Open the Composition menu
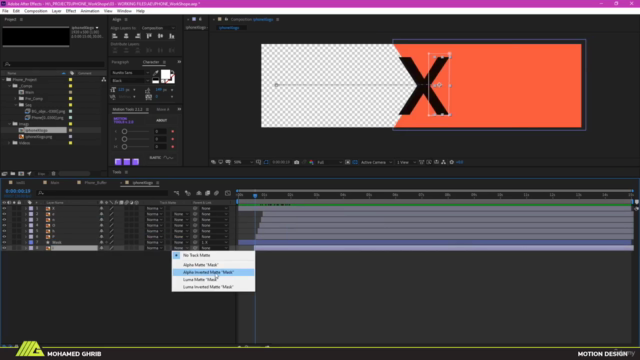Screen dimensions: 640x360 pyautogui.click(x=36, y=11)
